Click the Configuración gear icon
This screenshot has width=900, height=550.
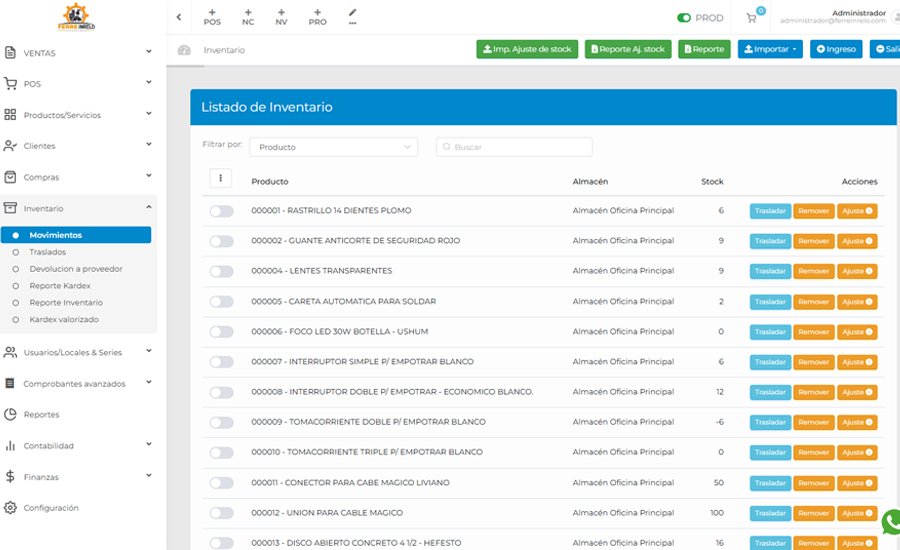click(x=10, y=508)
